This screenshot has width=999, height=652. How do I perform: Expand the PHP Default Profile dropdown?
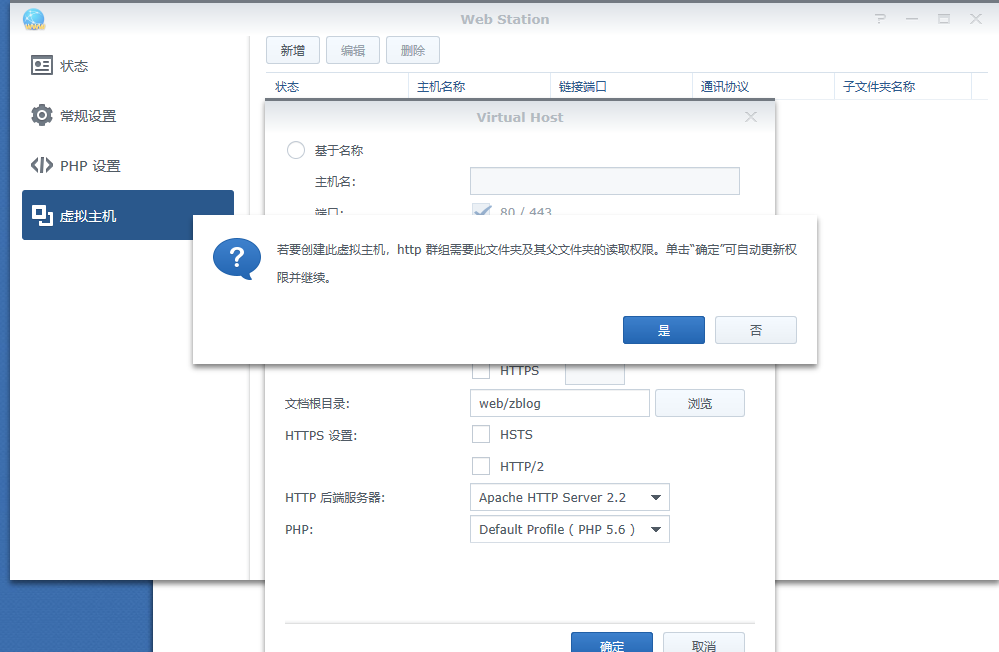pos(569,529)
